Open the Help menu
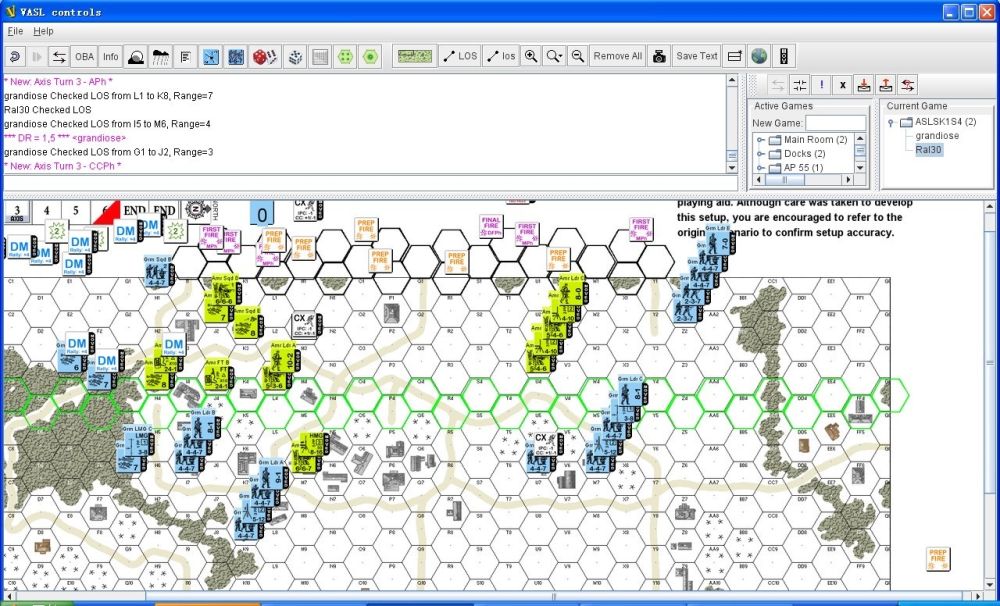 coord(43,31)
